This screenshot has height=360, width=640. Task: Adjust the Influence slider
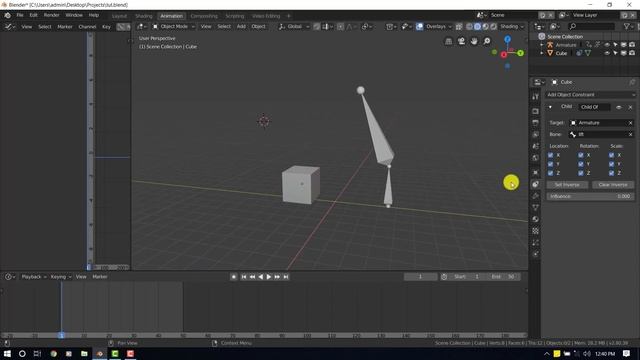(x=590, y=196)
